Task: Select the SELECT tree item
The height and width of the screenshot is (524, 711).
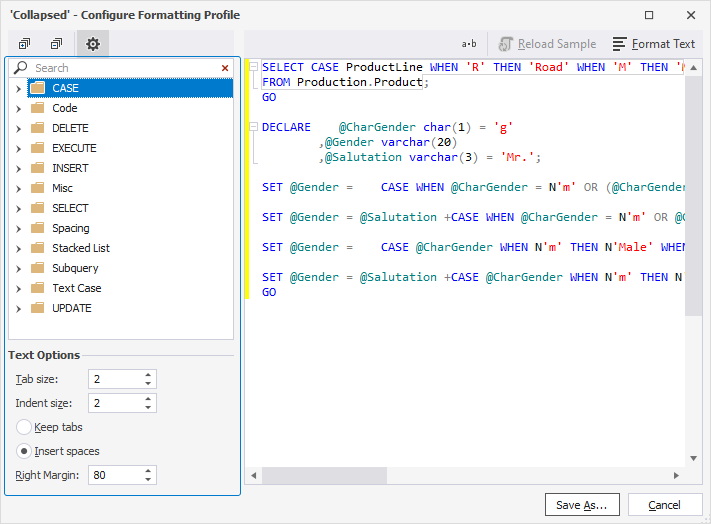Action: pos(70,208)
